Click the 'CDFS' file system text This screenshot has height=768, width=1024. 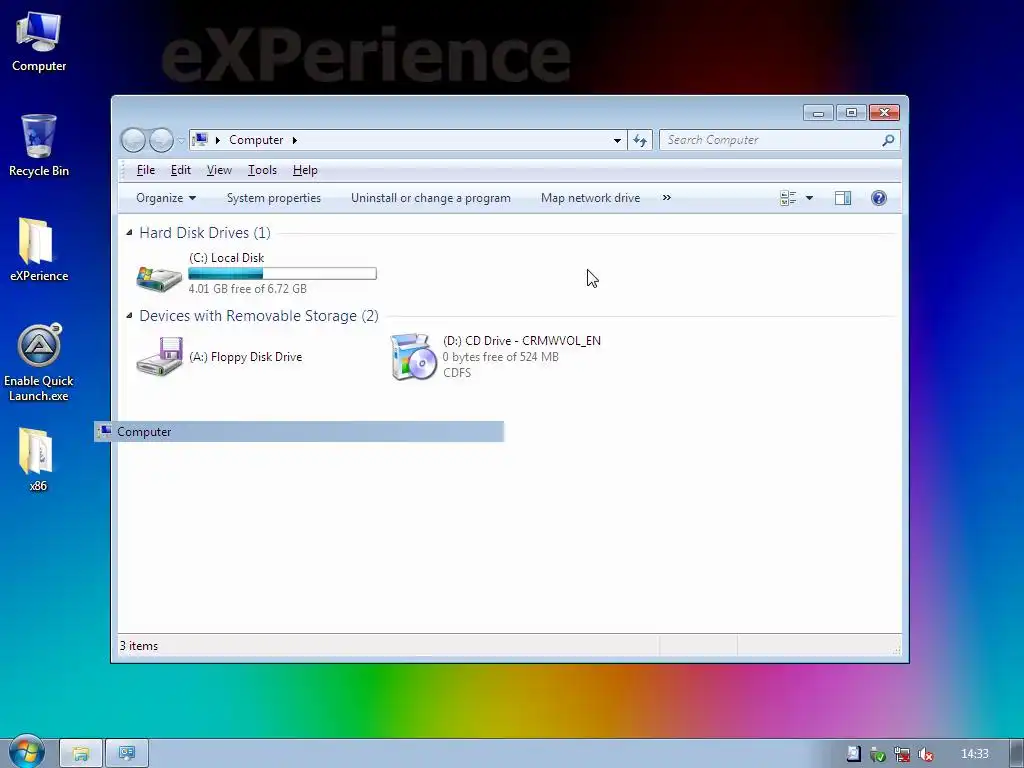pos(456,373)
